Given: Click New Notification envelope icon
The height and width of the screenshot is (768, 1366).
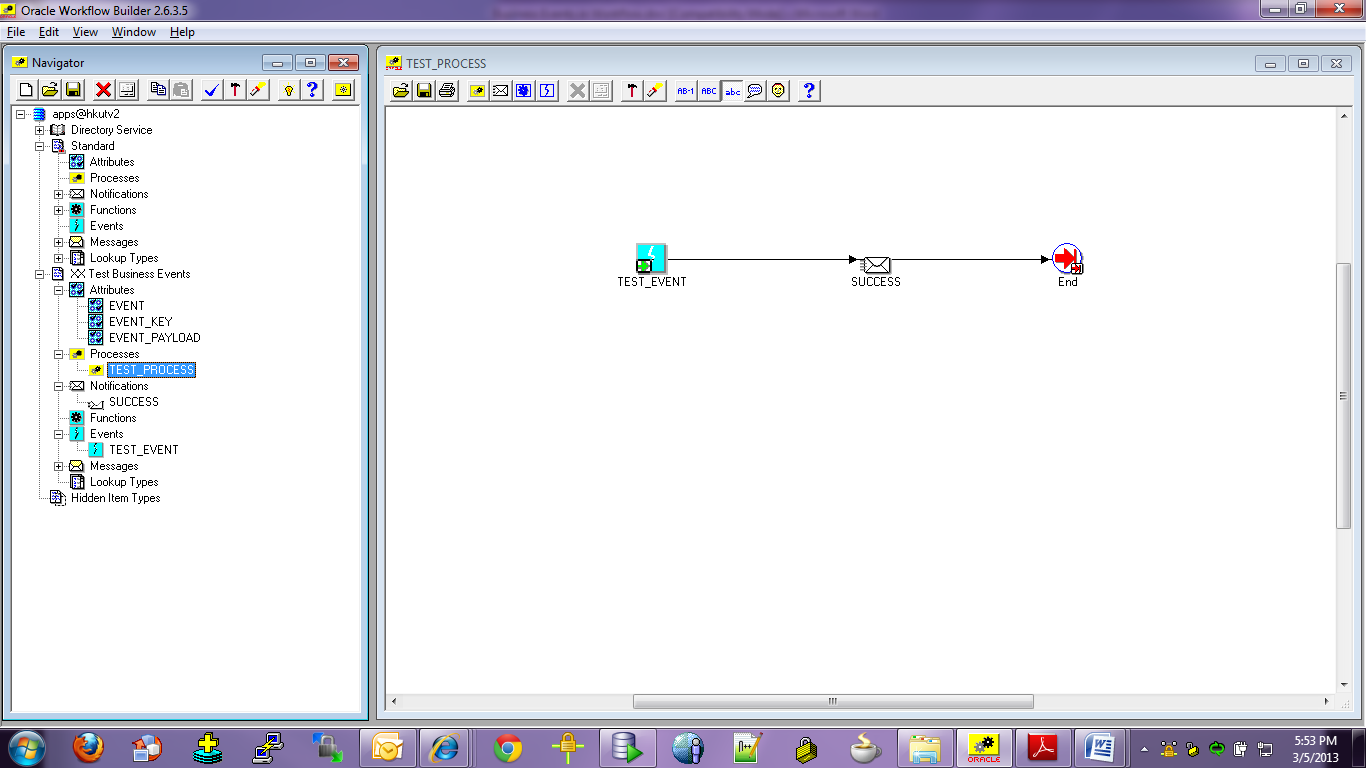Looking at the screenshot, I should click(500, 91).
